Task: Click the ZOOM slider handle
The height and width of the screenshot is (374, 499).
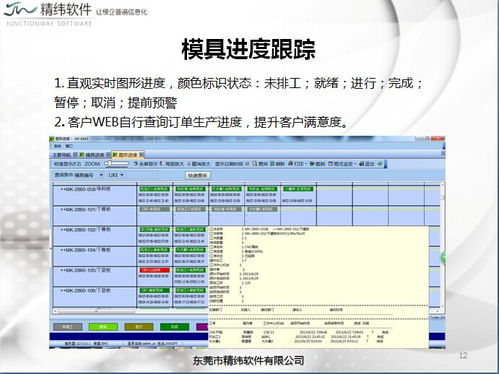Action: click(109, 163)
